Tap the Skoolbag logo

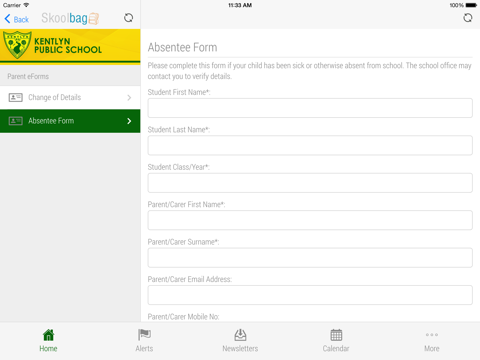coord(70,18)
